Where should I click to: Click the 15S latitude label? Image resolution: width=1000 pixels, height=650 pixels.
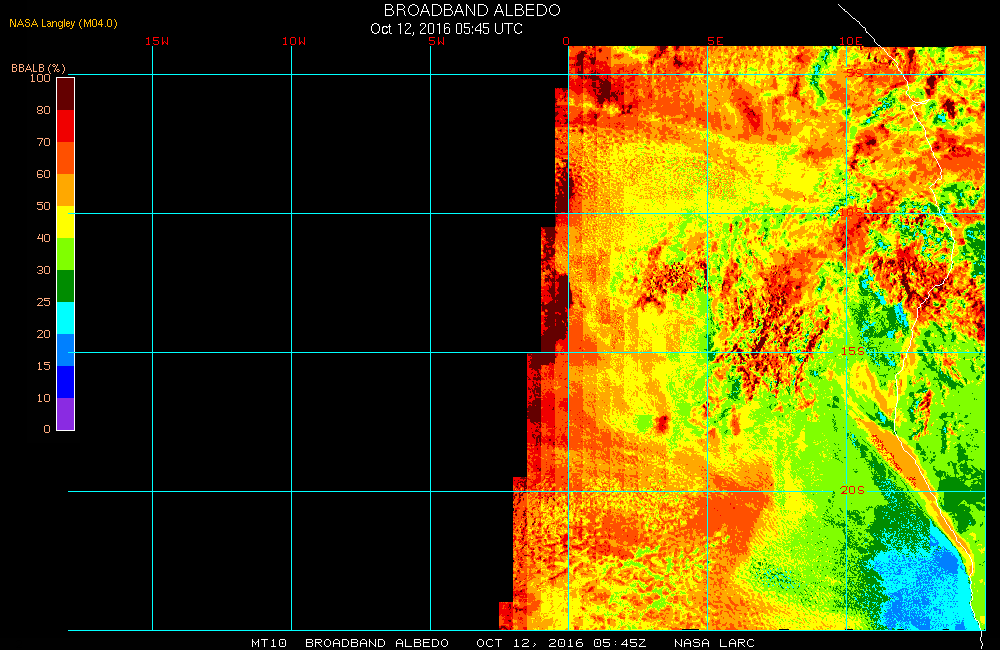853,351
